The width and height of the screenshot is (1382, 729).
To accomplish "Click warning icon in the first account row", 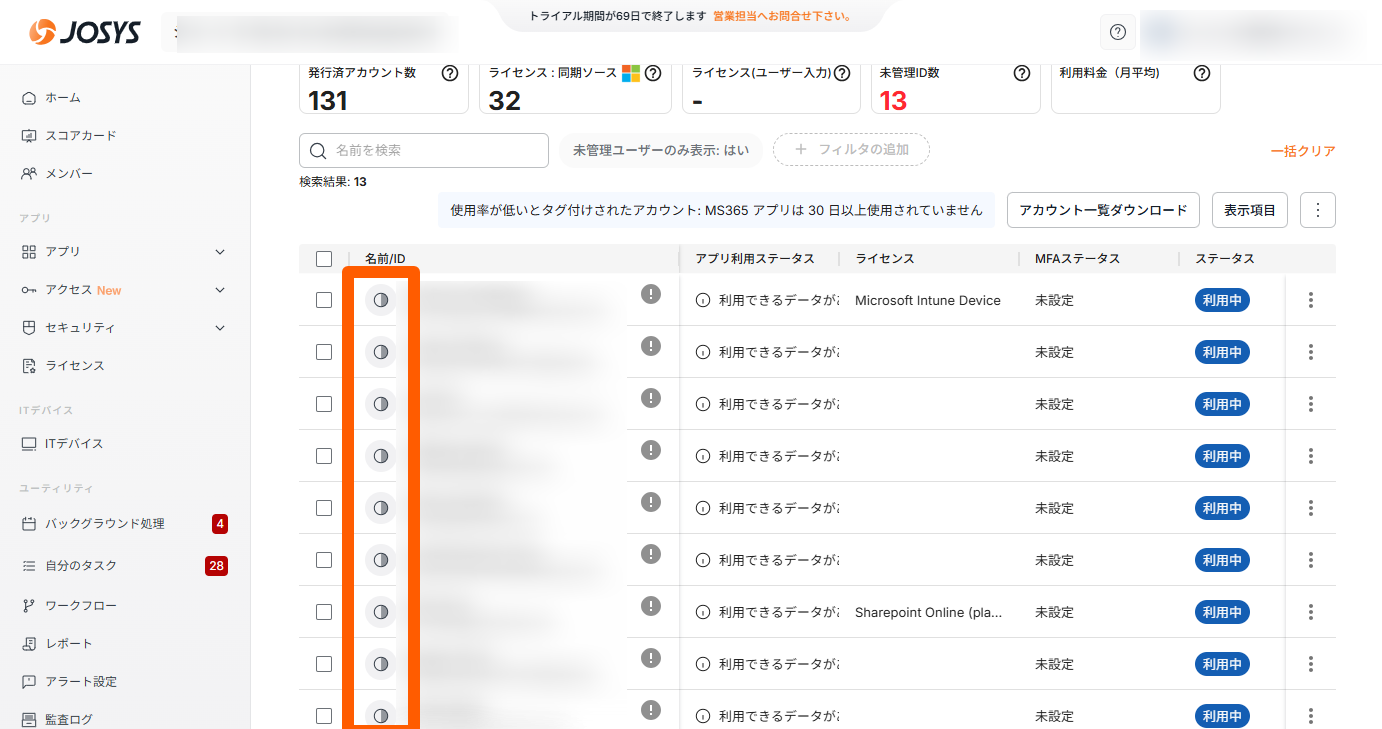I will (651, 294).
